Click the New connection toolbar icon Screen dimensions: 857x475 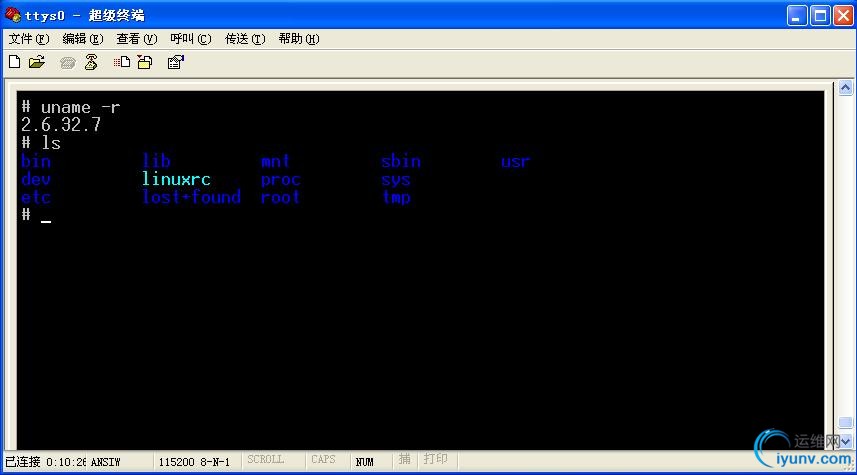click(x=15, y=62)
